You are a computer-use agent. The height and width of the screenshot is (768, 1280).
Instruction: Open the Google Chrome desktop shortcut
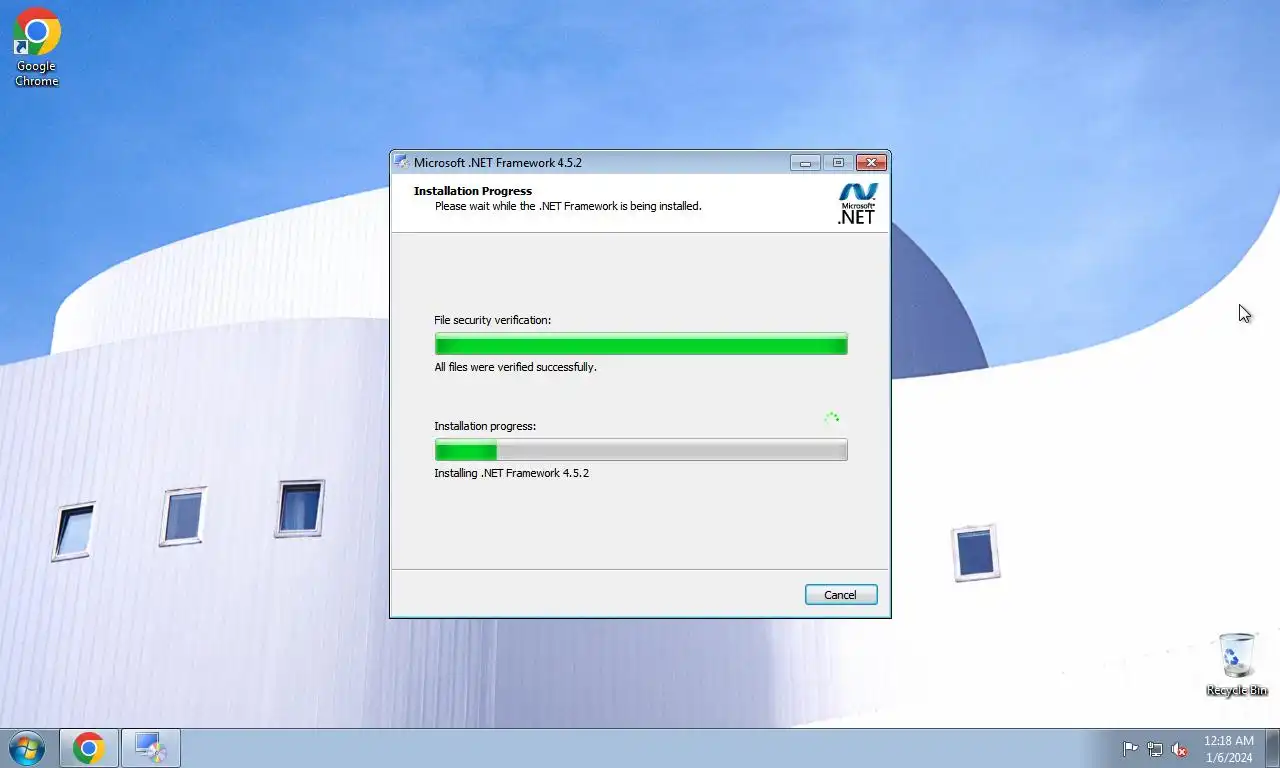pyautogui.click(x=37, y=47)
